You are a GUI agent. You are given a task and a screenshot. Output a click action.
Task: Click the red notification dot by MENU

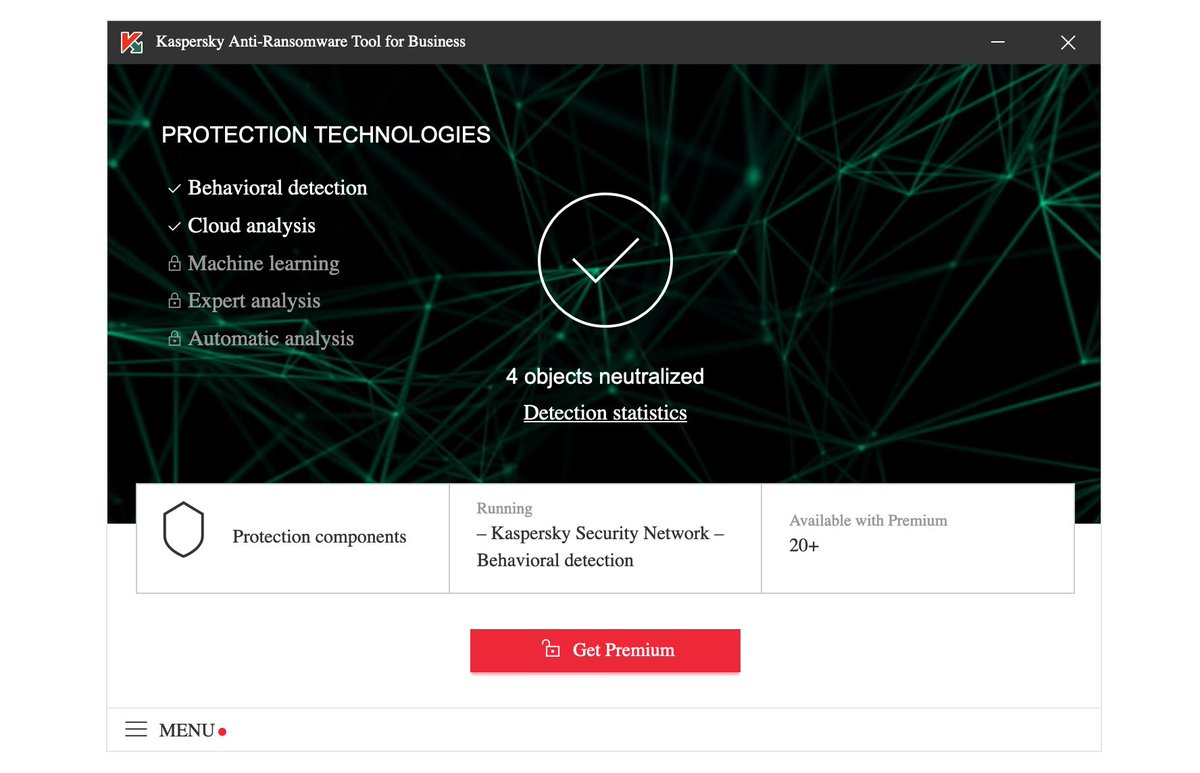222,731
